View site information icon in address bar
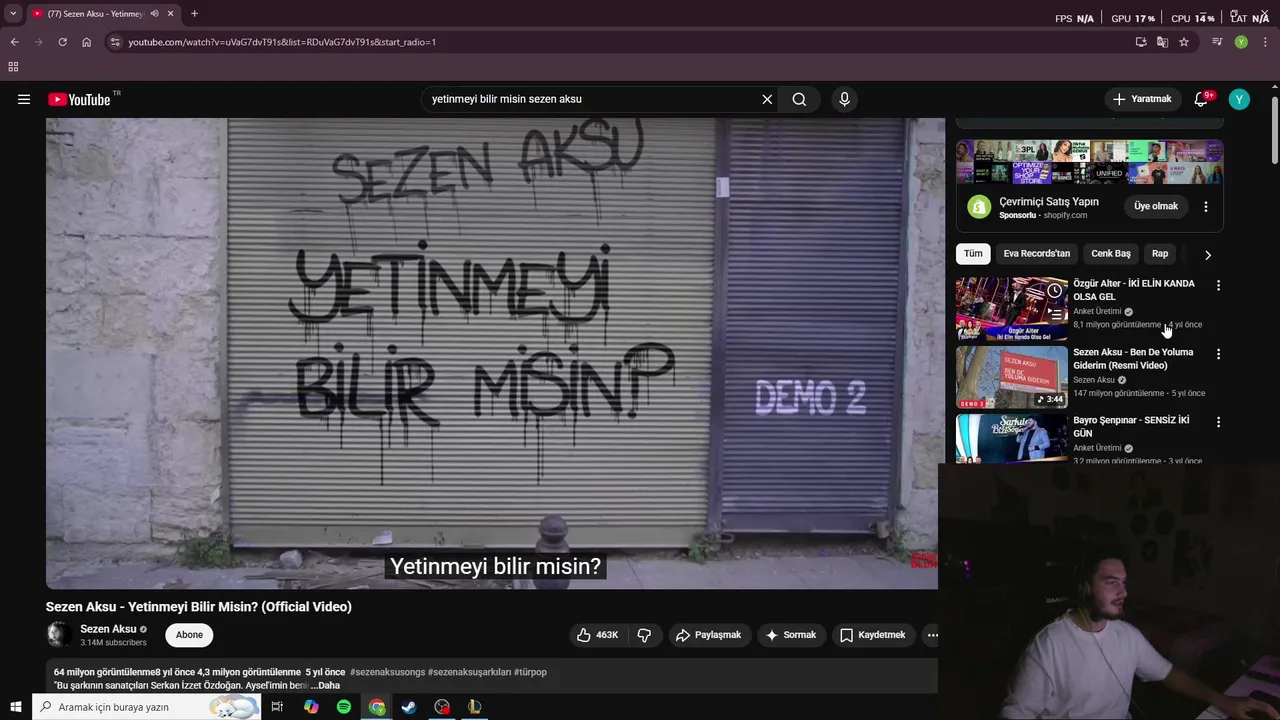 tap(115, 42)
